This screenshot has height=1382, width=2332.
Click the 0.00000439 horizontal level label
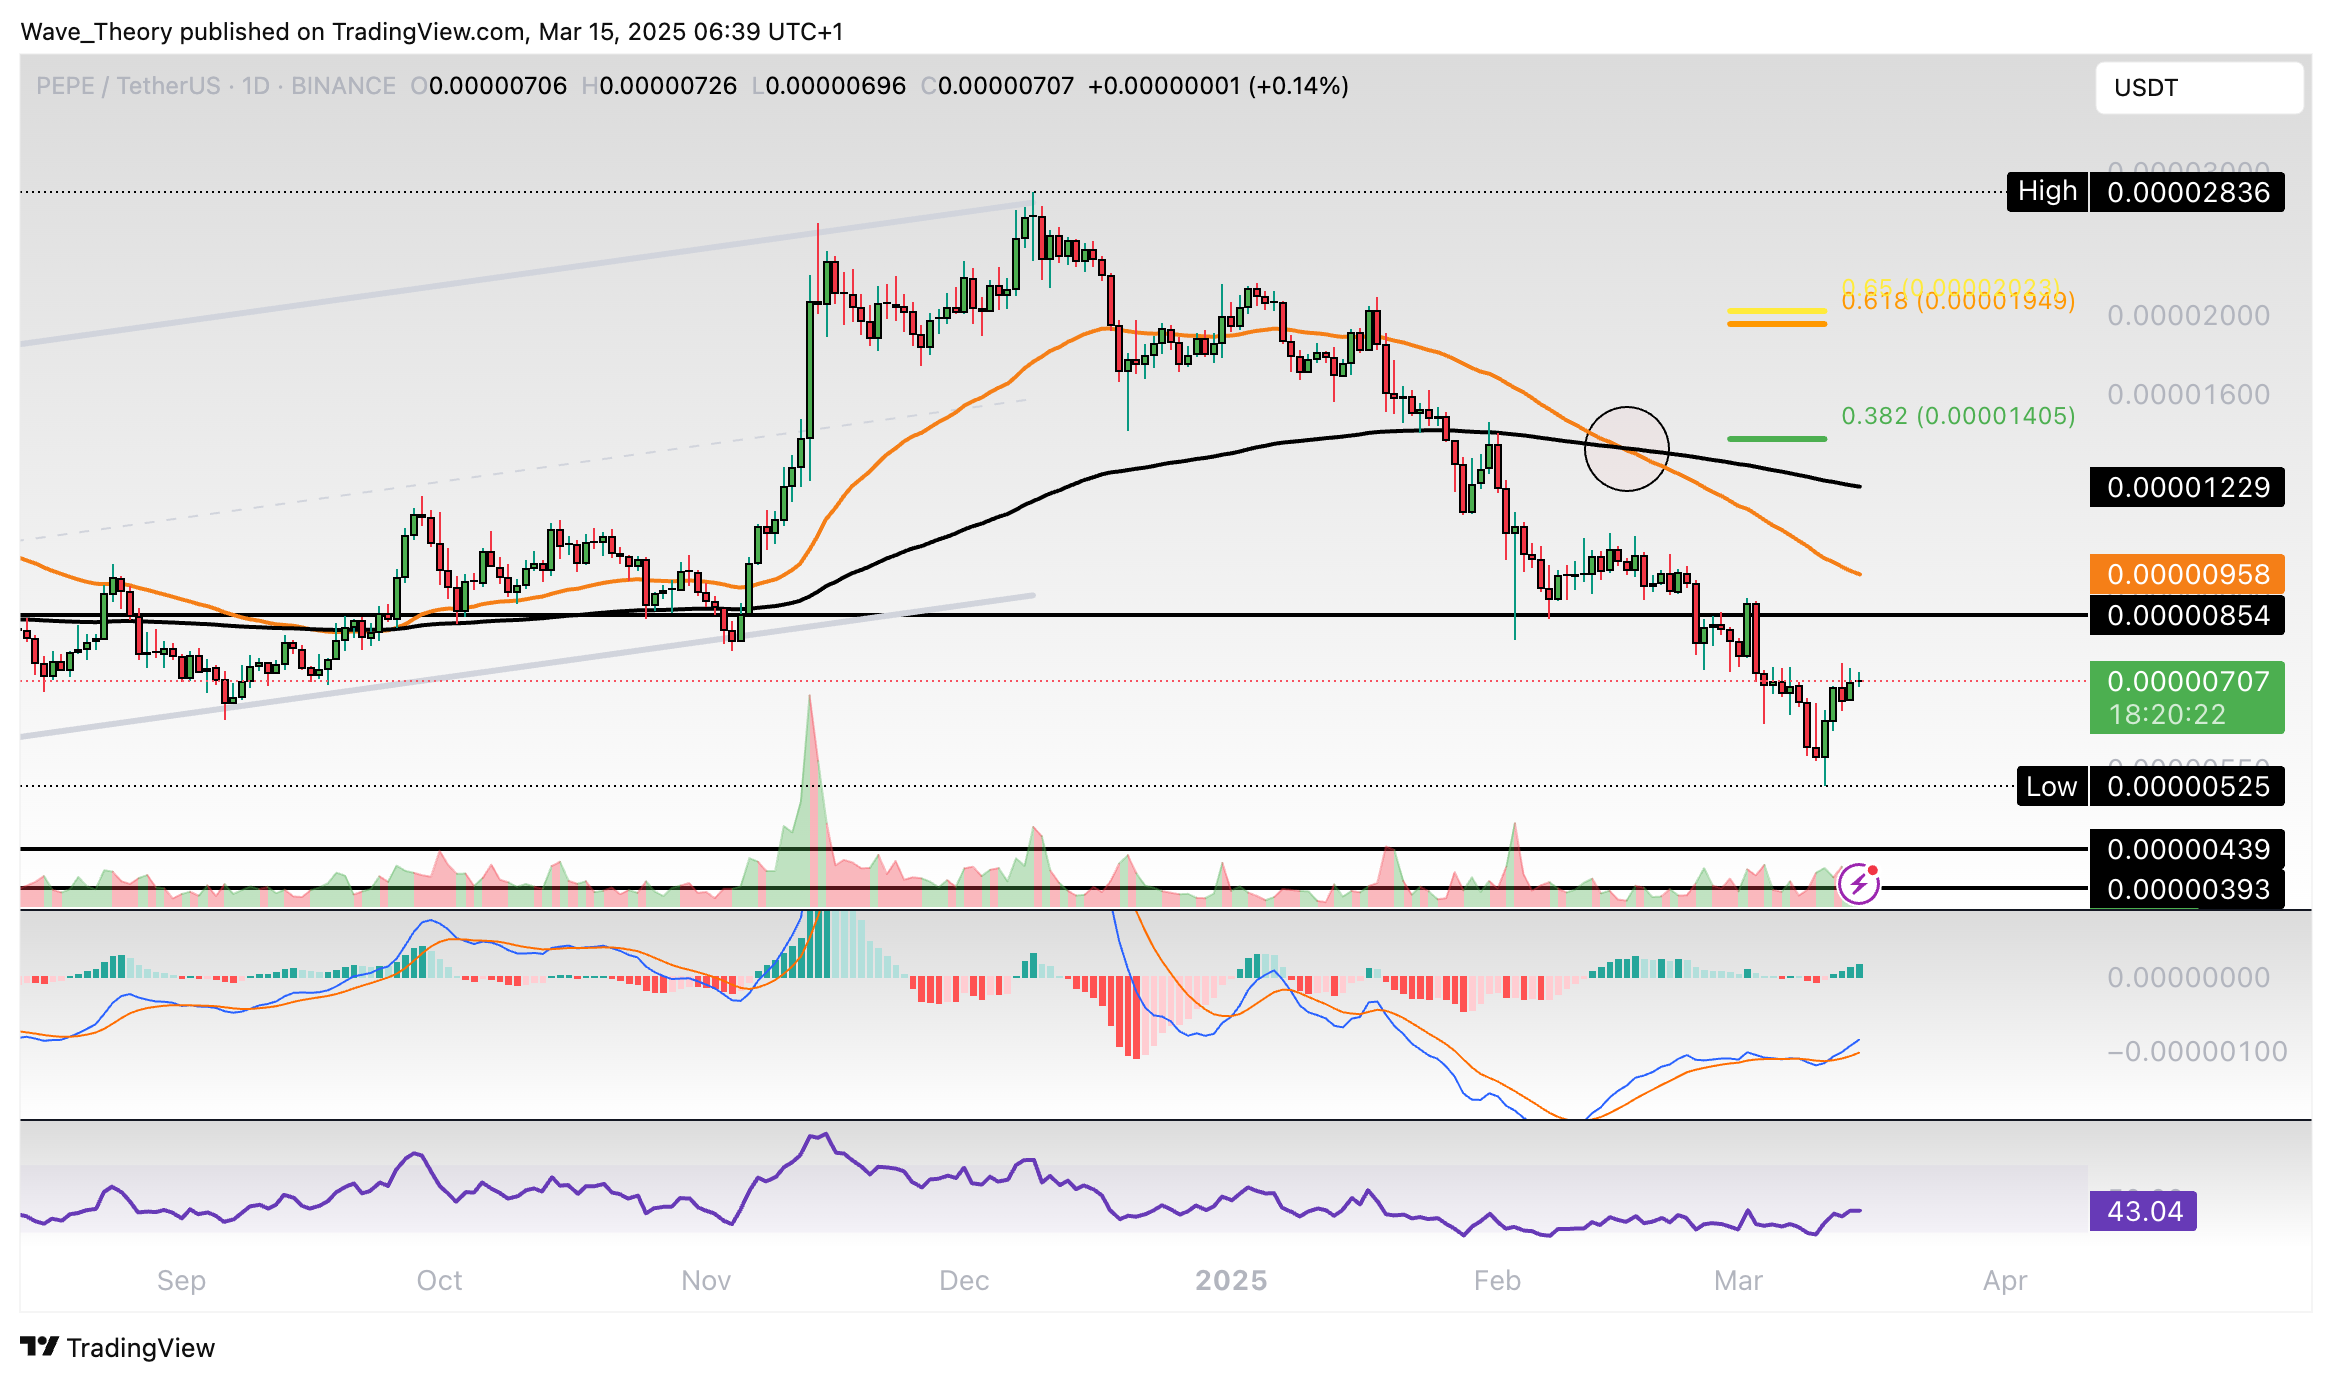click(2186, 849)
